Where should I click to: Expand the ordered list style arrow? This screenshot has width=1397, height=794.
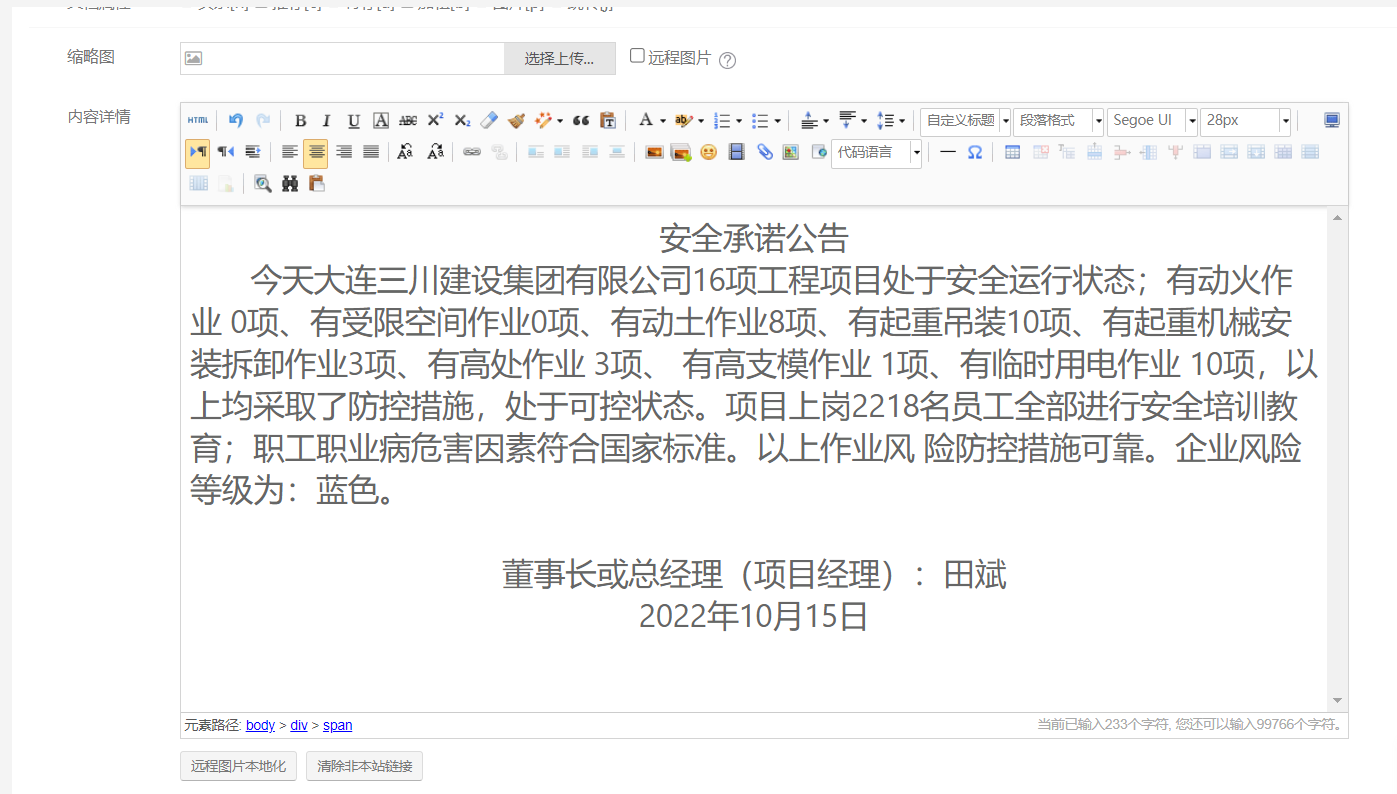738,121
